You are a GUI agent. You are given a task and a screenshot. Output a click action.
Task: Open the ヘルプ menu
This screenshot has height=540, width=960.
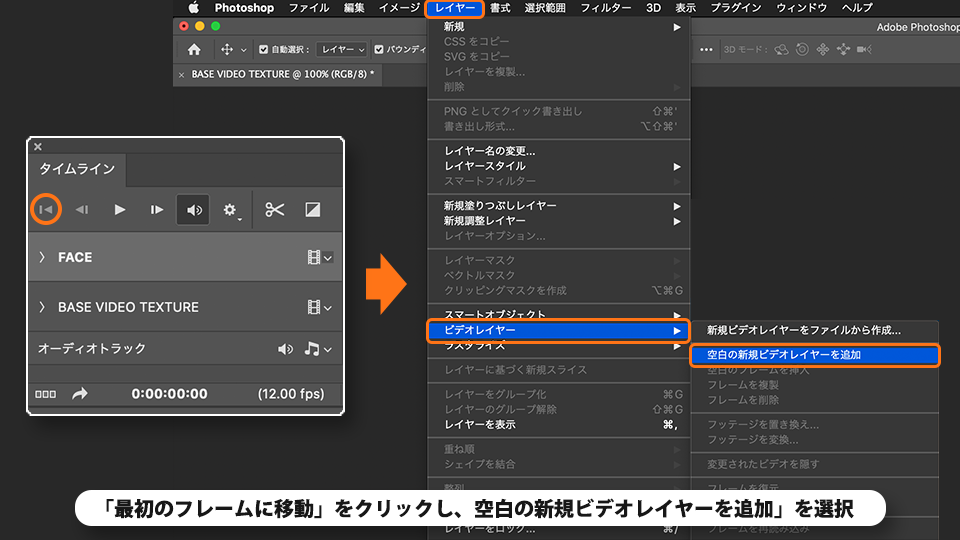(x=857, y=8)
